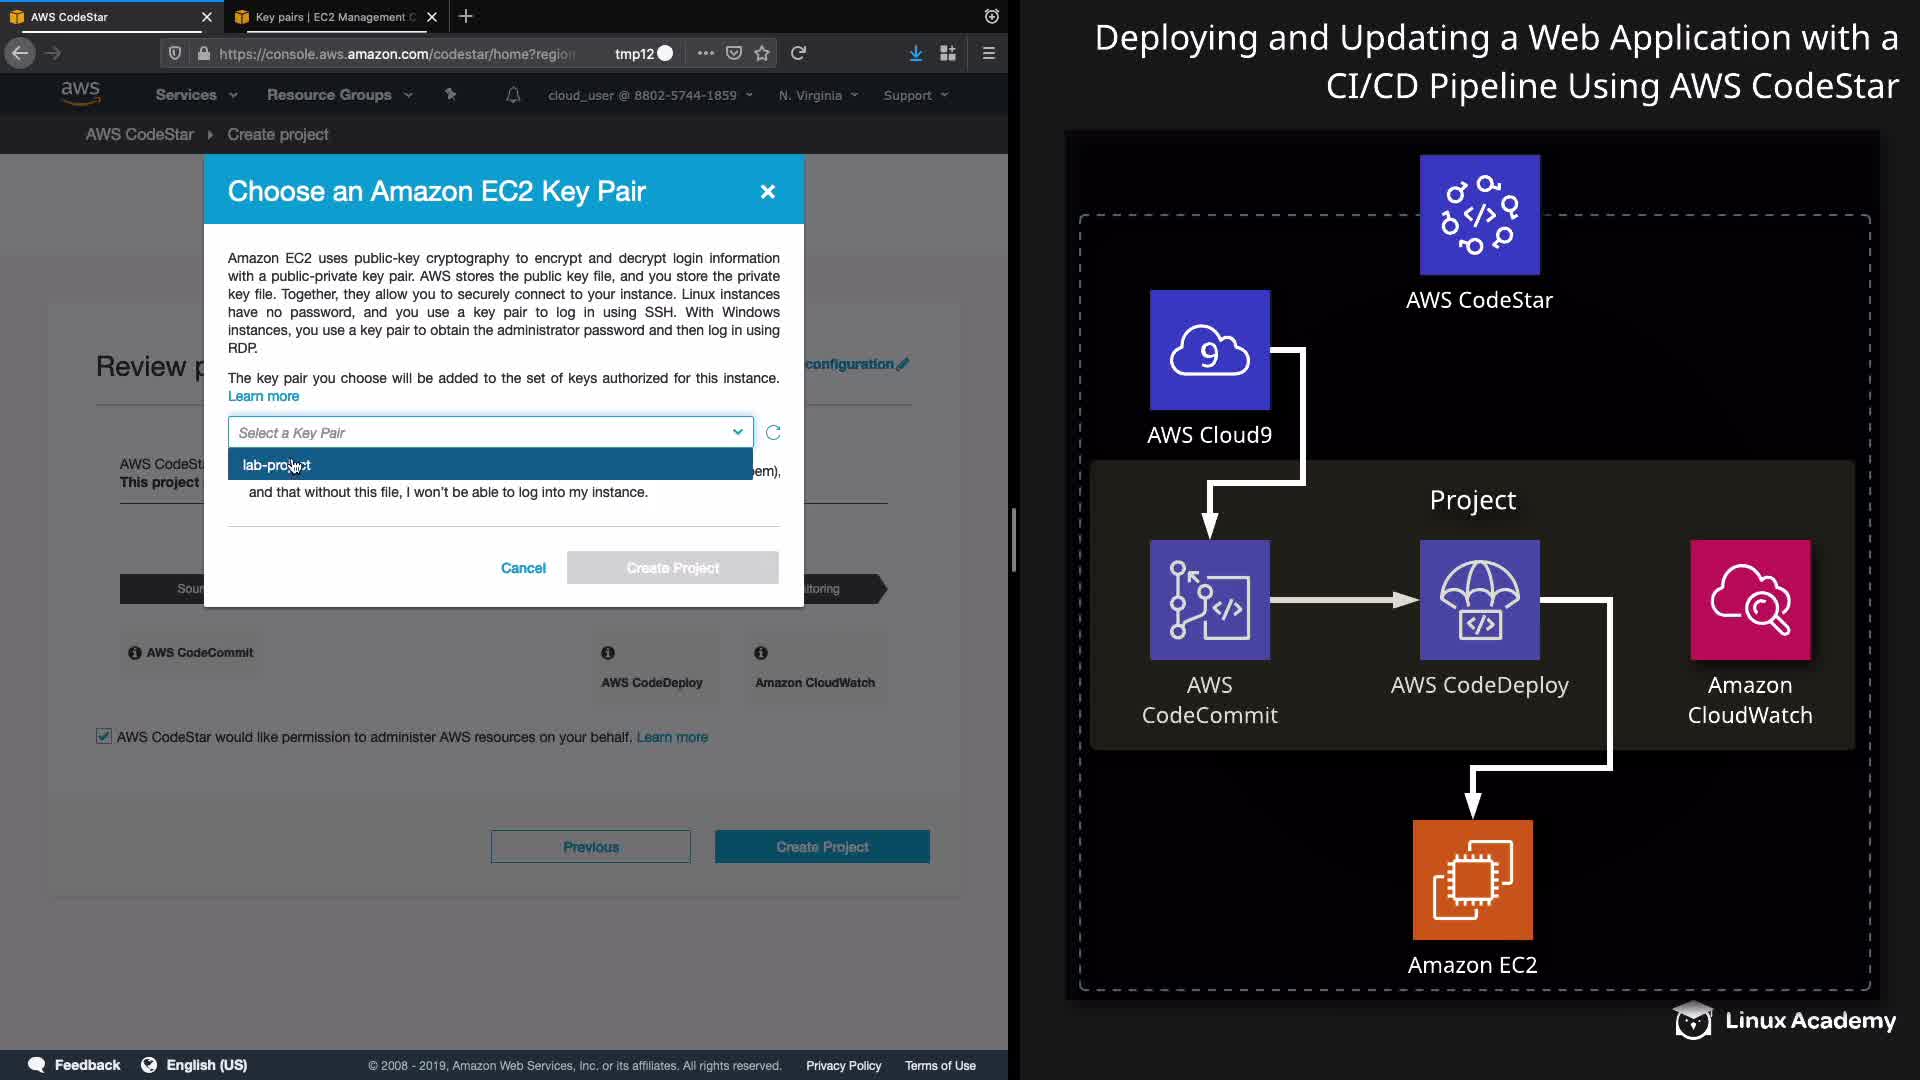Uncheck CodeStar administer permission checkbox

pos(104,737)
